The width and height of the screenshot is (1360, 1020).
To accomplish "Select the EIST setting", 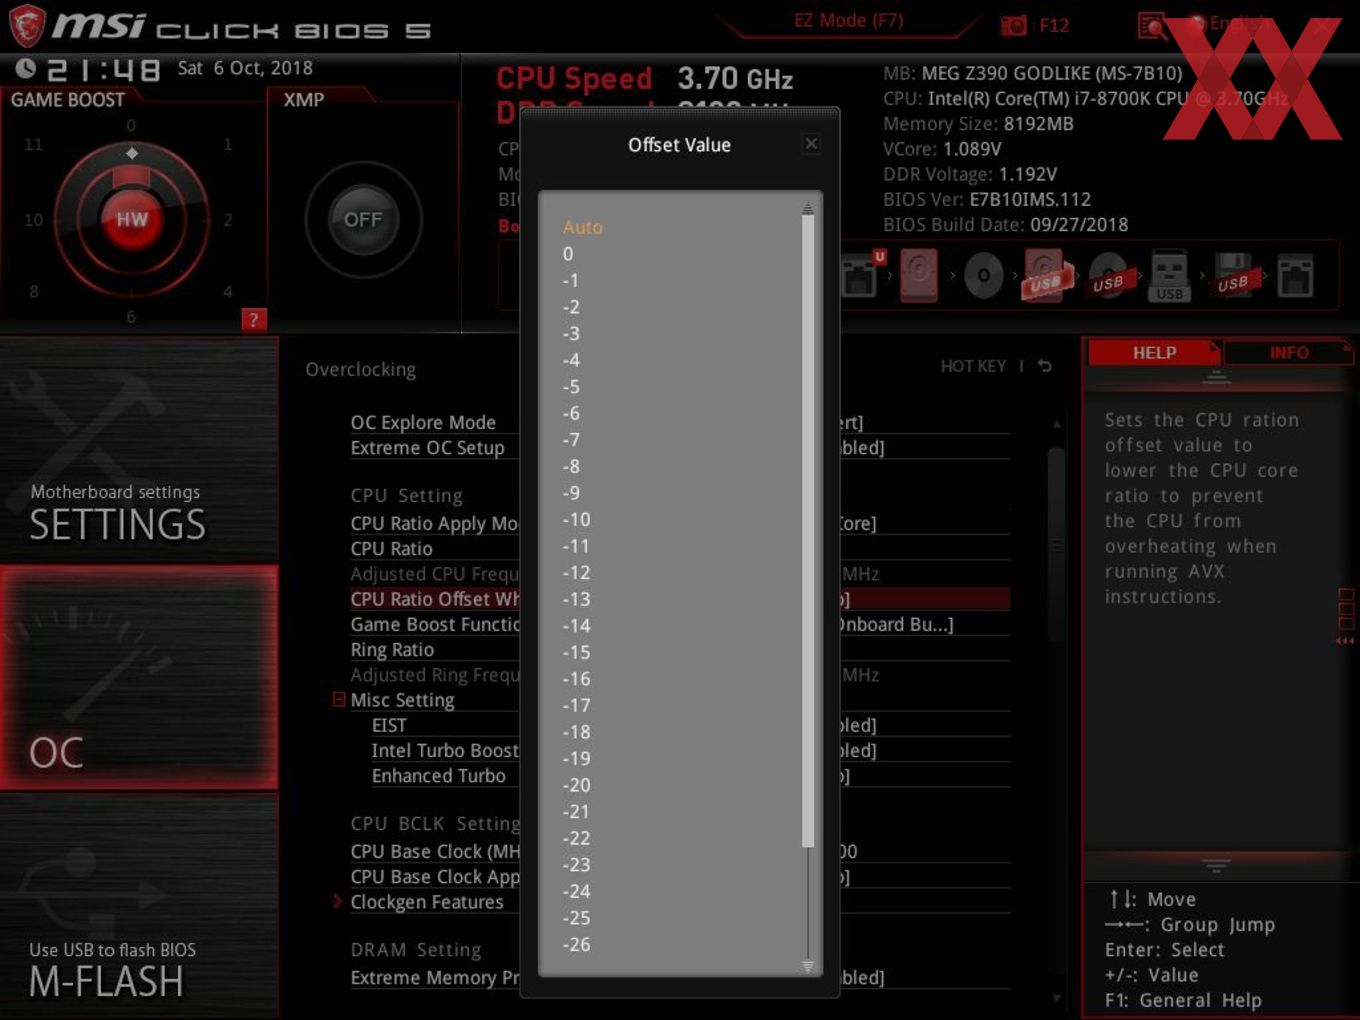I will click(x=389, y=725).
